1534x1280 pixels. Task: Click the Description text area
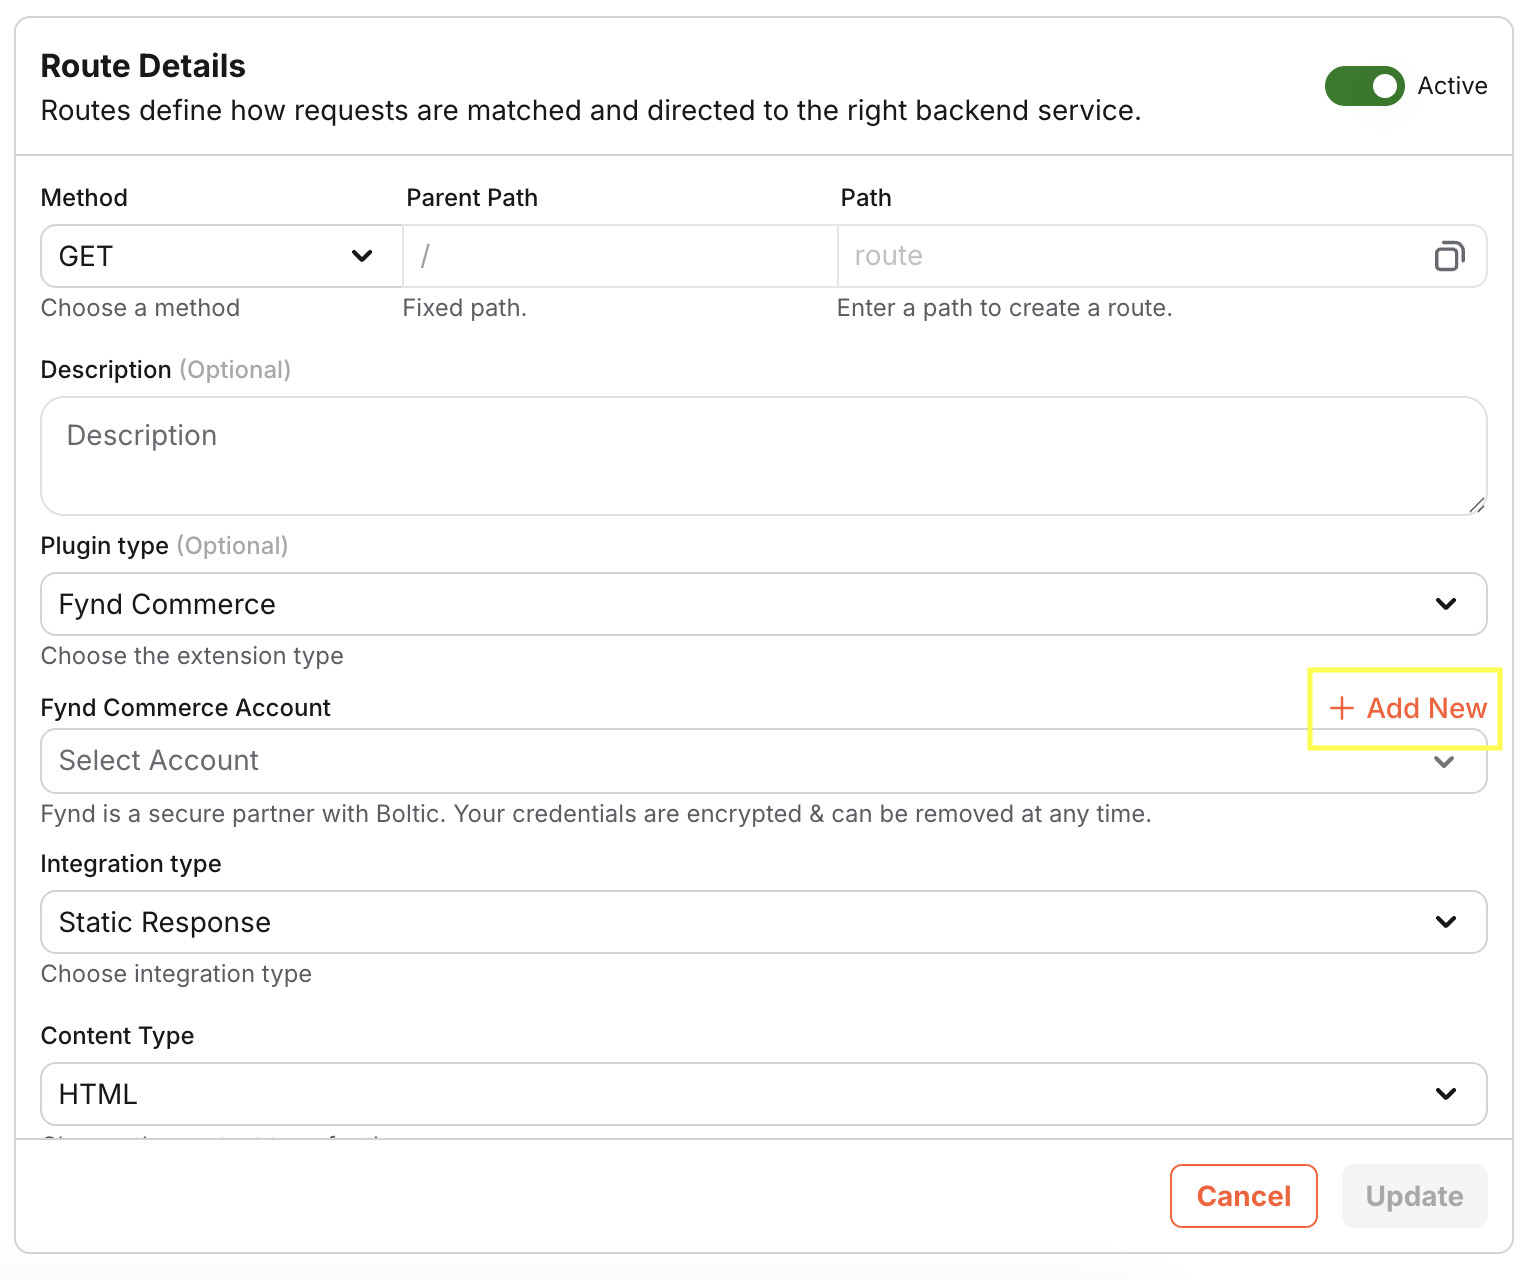764,456
